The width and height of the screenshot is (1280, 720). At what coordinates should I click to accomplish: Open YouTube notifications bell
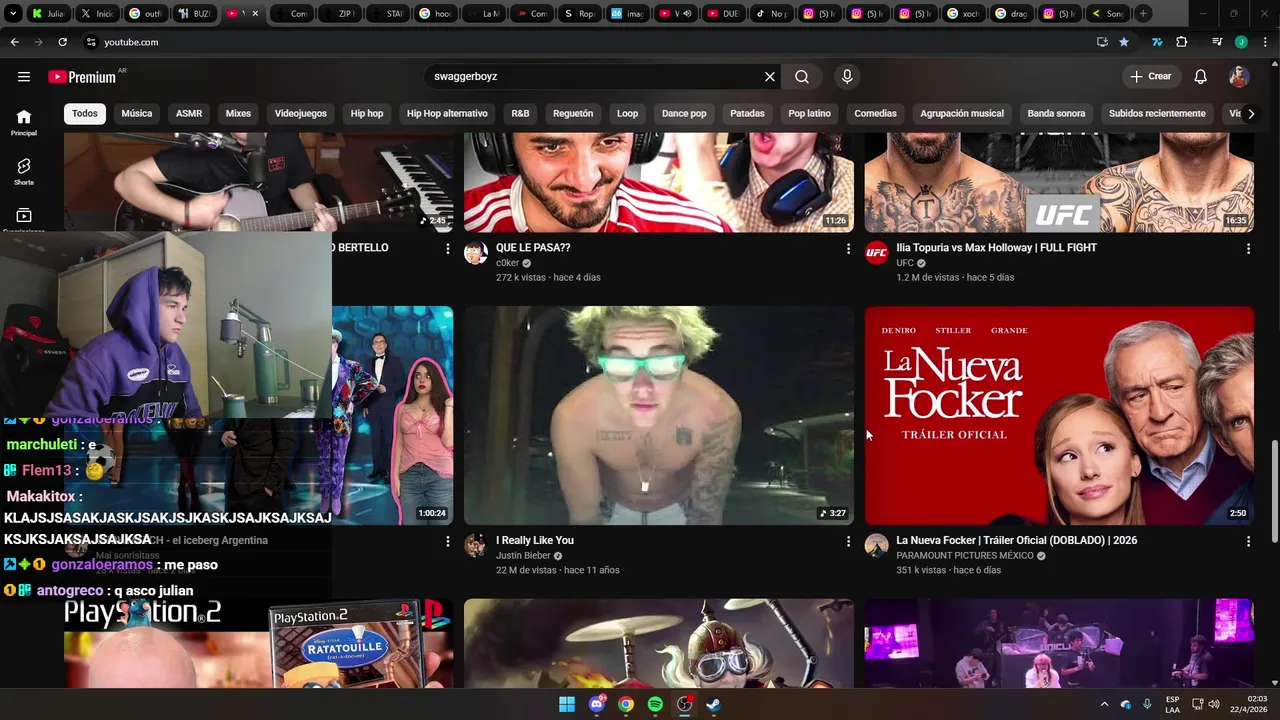[x=1201, y=76]
